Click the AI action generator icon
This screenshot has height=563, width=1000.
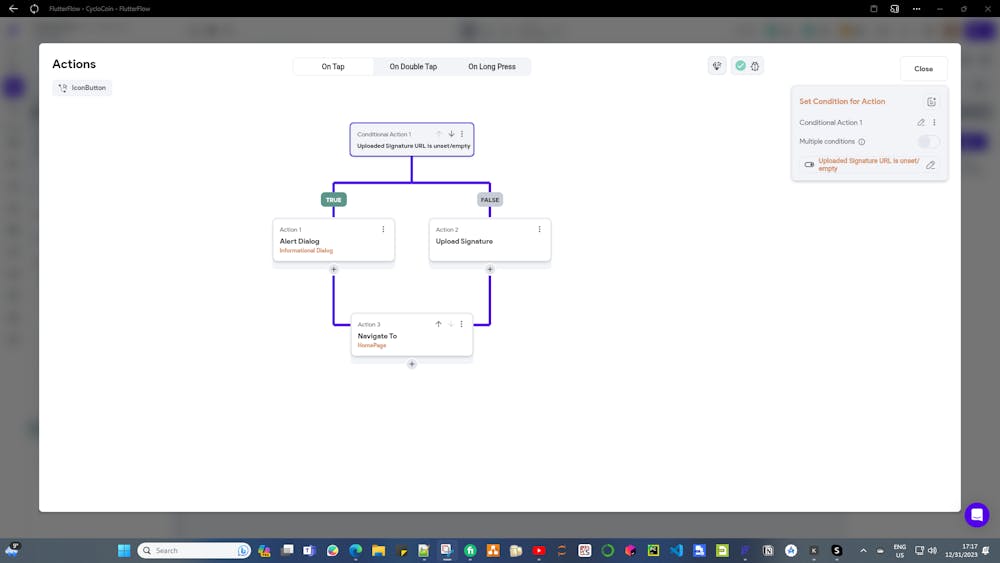click(717, 66)
